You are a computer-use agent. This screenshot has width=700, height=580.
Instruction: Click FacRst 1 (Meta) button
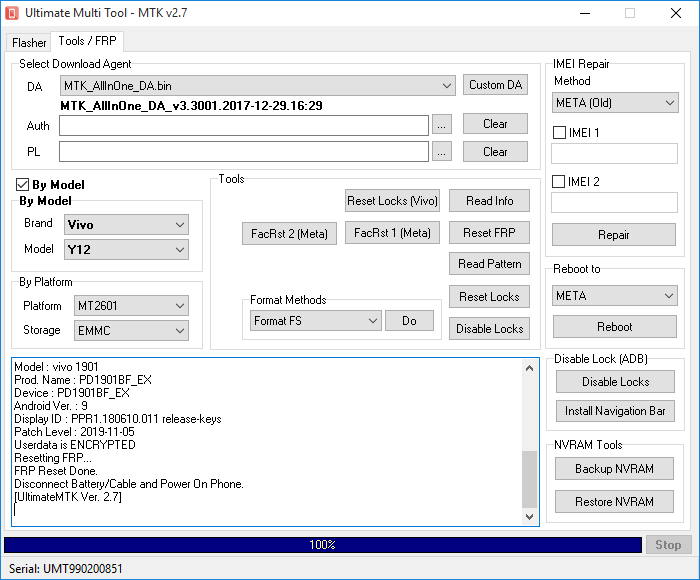click(x=392, y=233)
